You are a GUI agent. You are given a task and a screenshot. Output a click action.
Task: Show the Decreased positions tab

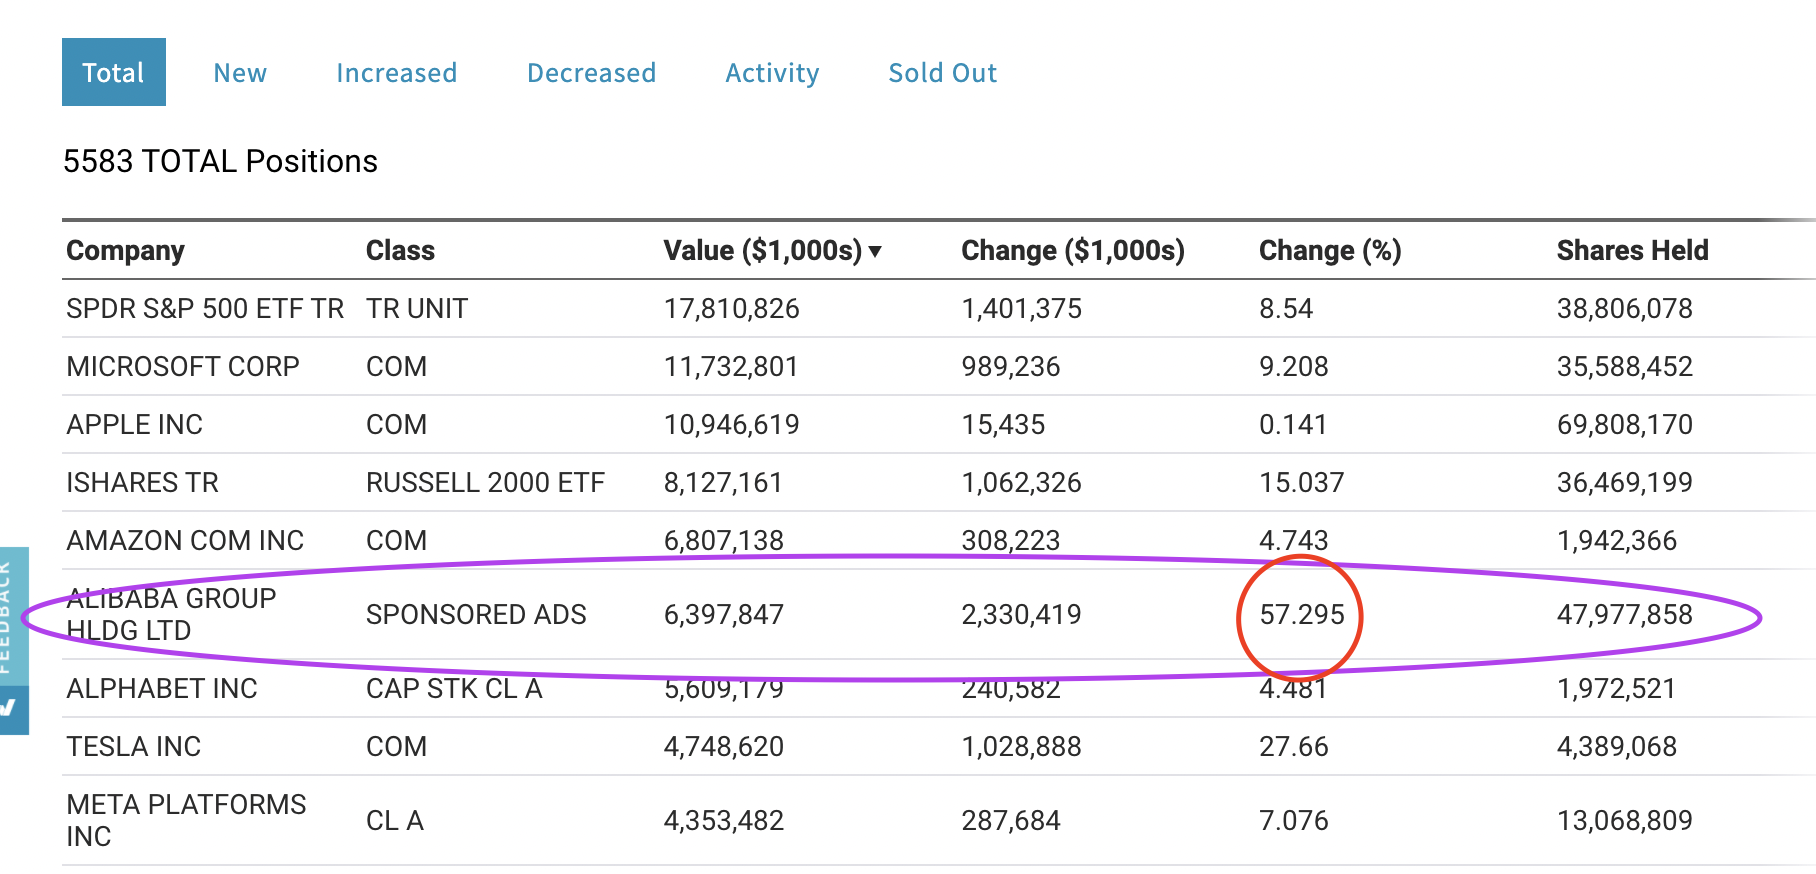[591, 73]
